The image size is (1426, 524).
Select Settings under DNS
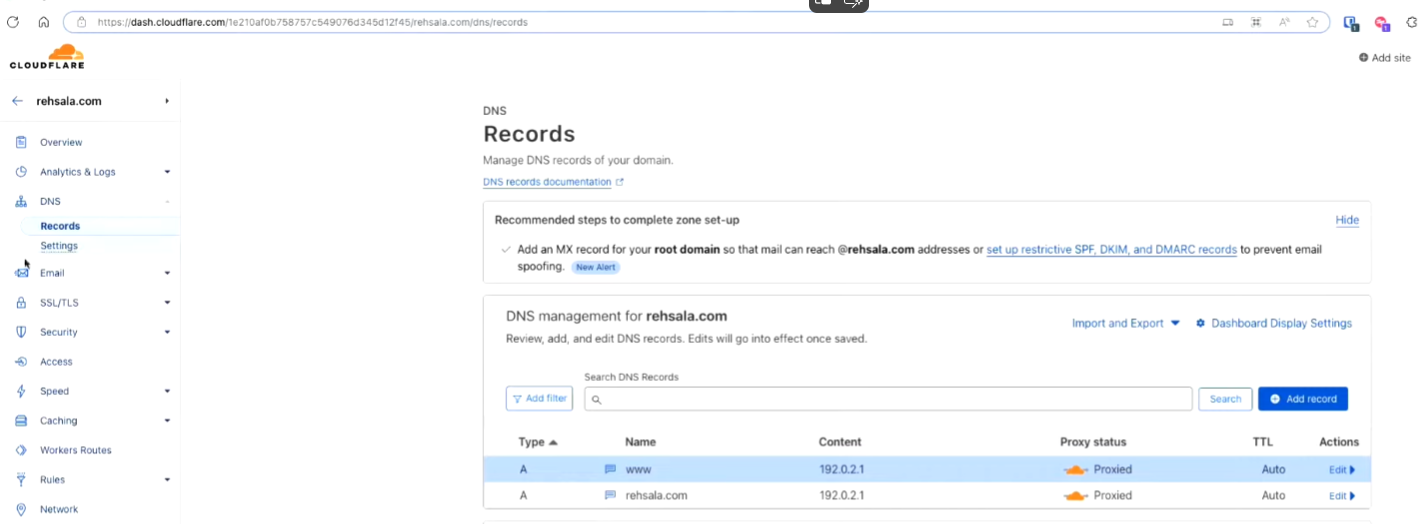click(x=59, y=246)
